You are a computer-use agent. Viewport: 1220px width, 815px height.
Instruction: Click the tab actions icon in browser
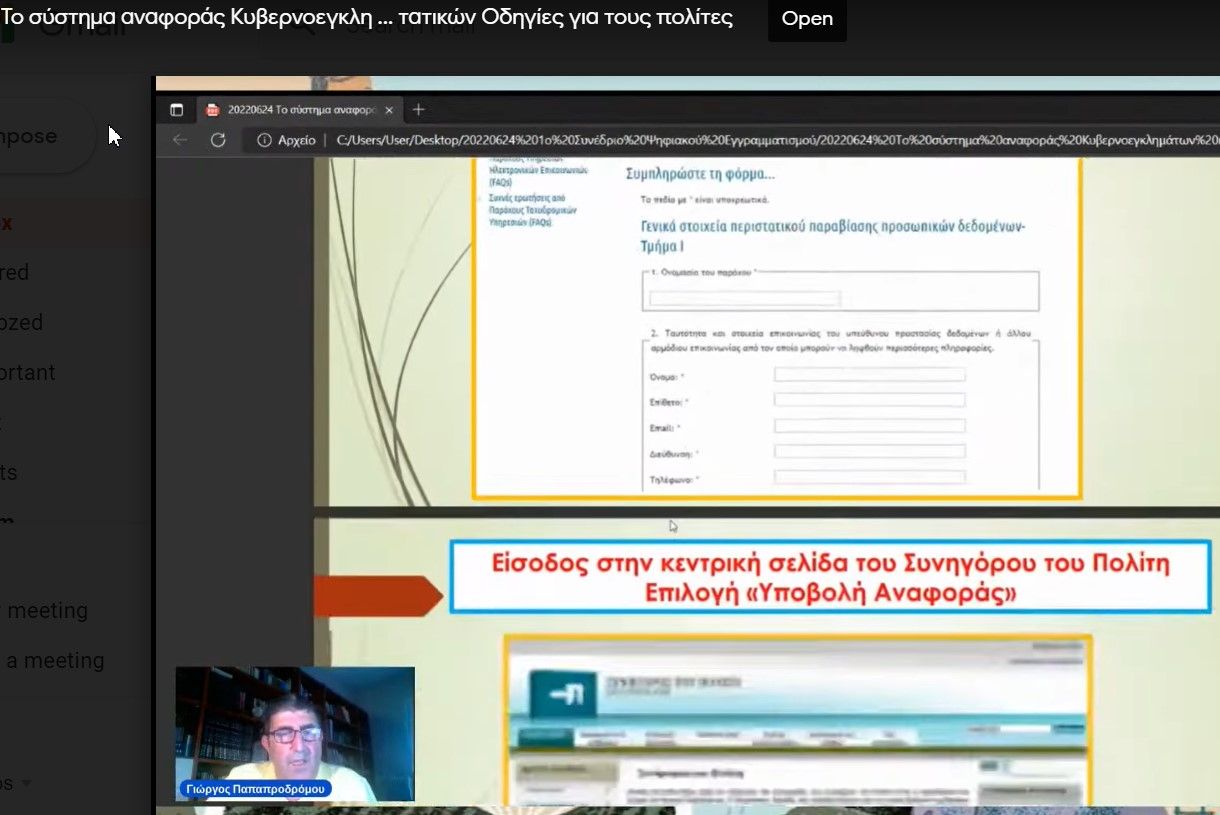click(x=177, y=110)
